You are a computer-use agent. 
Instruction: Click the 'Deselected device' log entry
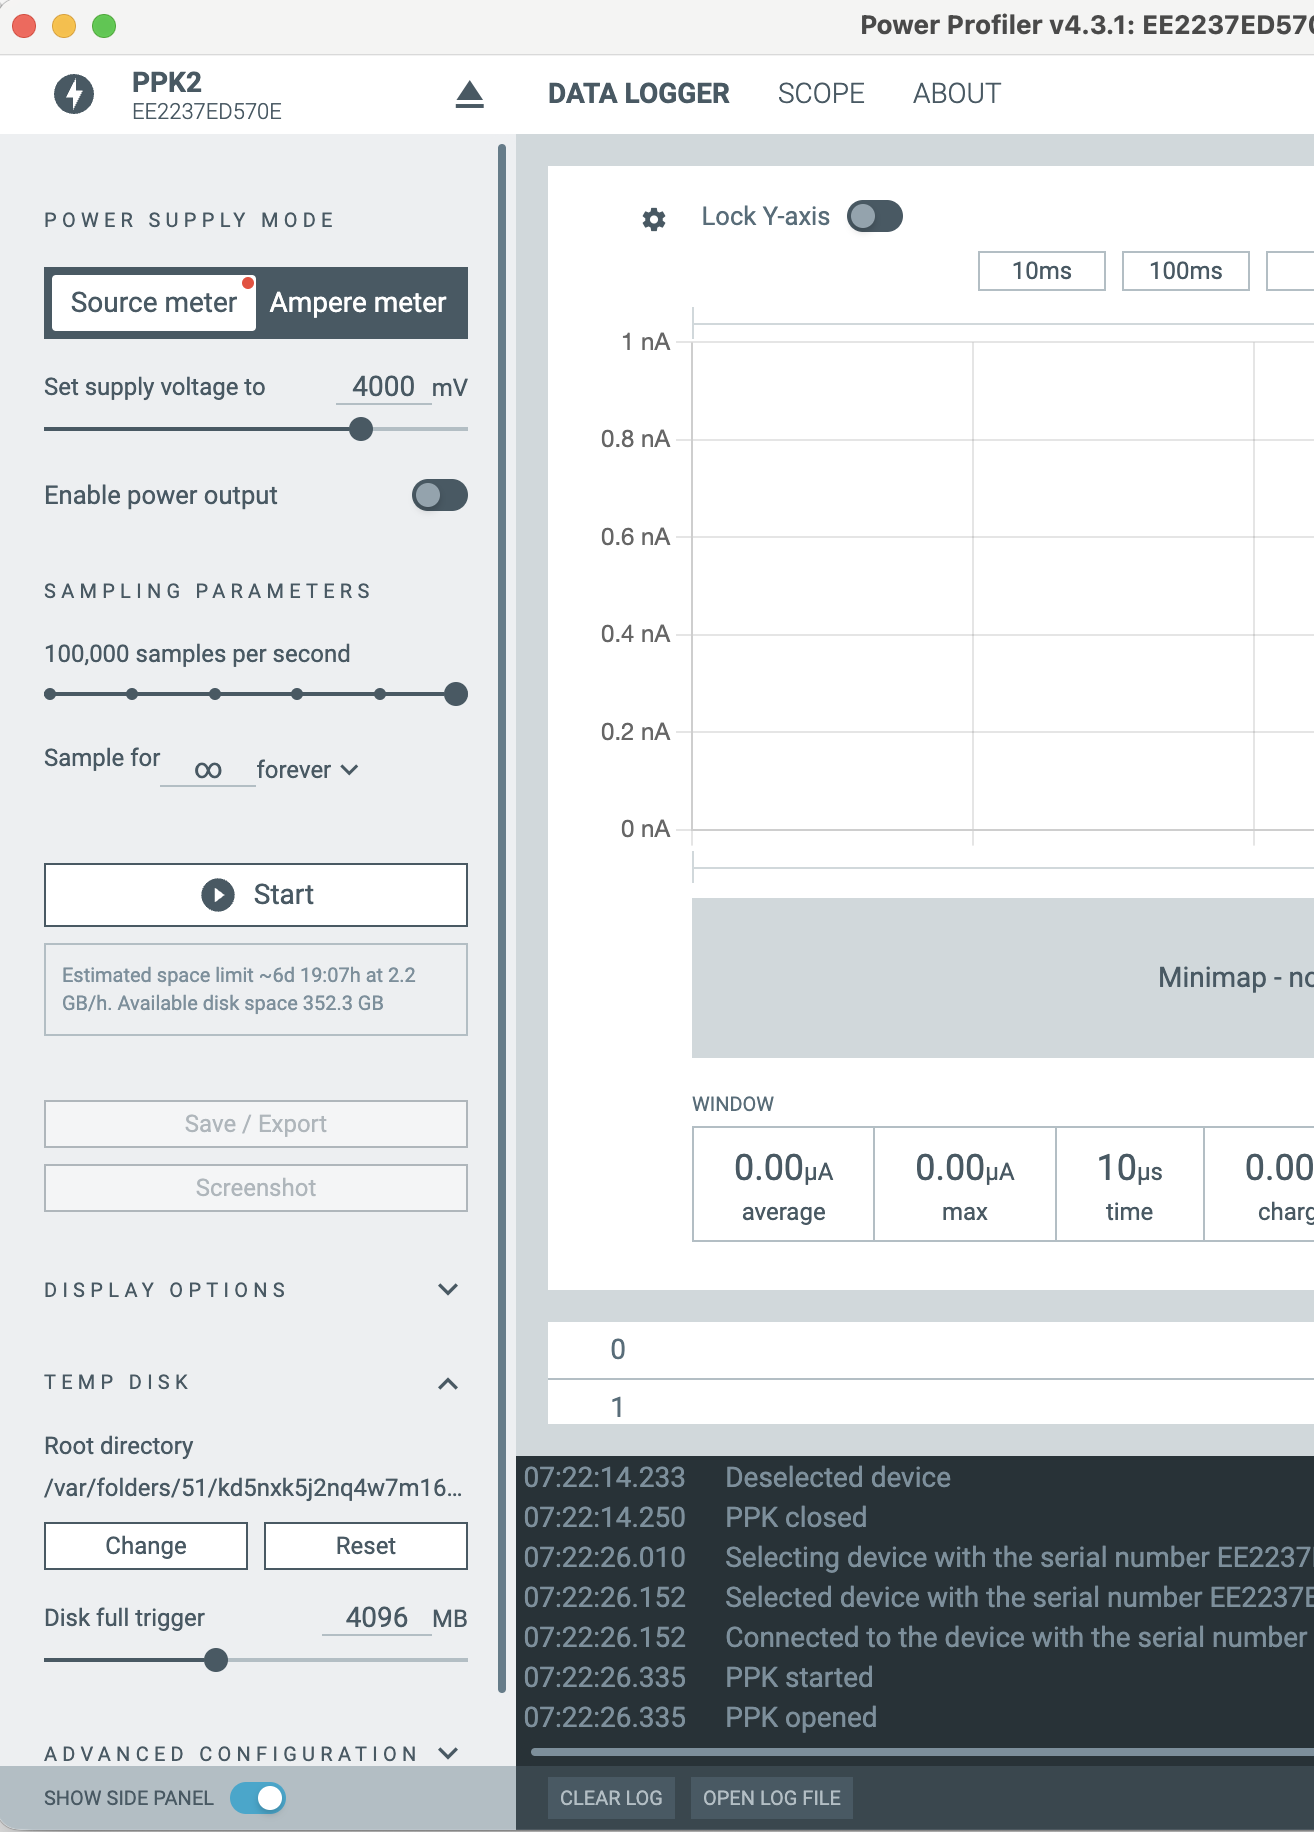(838, 1477)
